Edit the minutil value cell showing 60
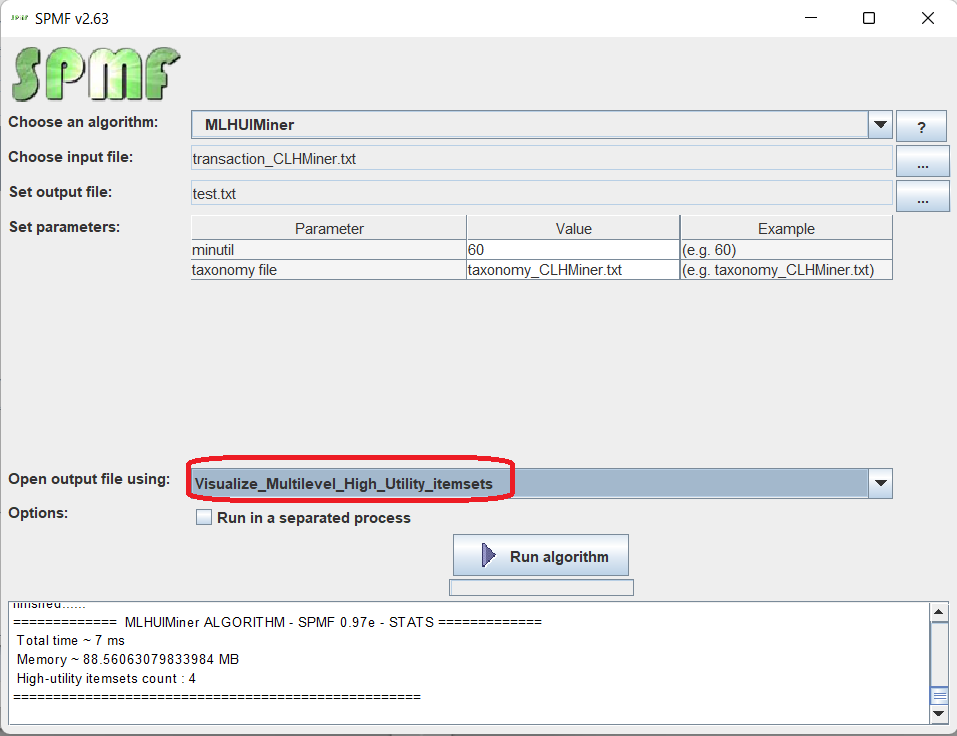Screen dimensions: 957x736 tap(572, 250)
